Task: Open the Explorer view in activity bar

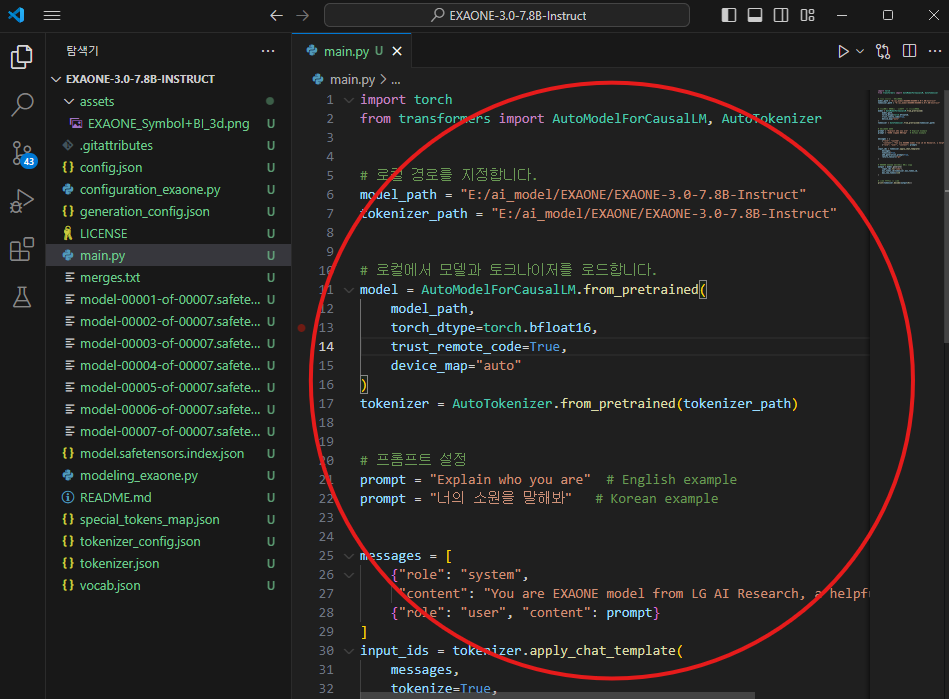Action: pyautogui.click(x=22, y=57)
